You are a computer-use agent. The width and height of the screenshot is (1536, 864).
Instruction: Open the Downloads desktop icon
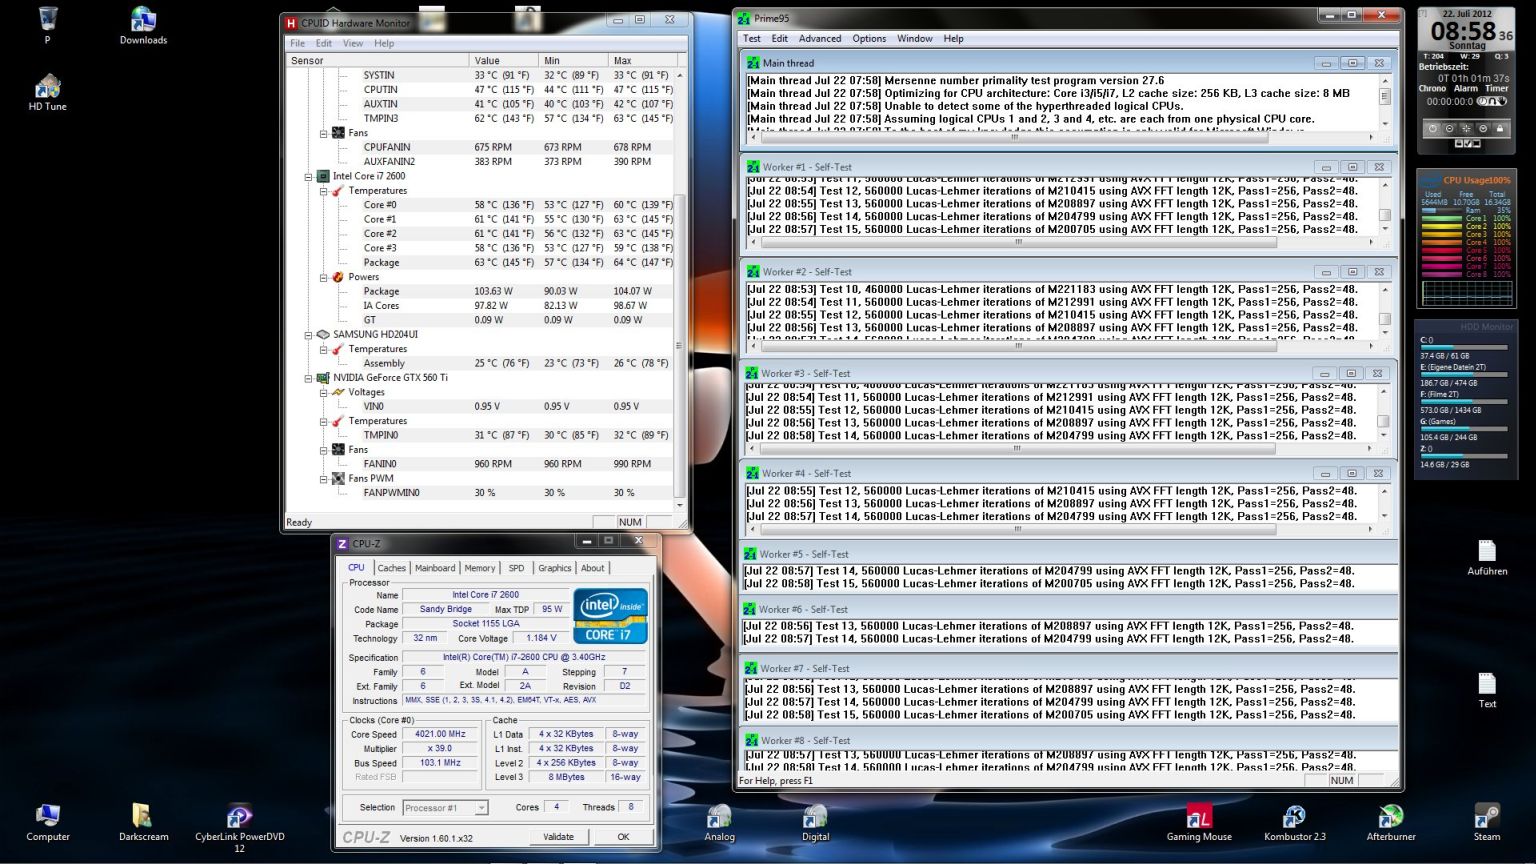pyautogui.click(x=143, y=25)
